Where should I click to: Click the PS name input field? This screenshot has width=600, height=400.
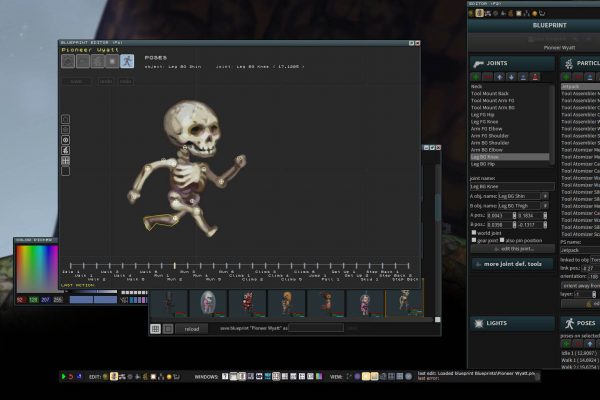[x=580, y=250]
